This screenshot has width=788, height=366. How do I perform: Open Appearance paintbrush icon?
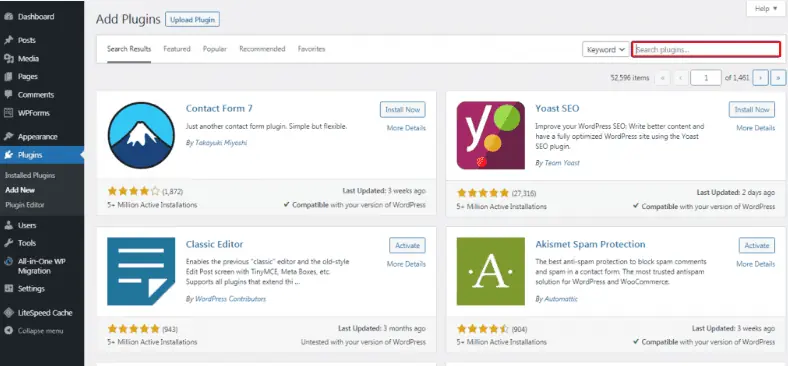(8, 136)
